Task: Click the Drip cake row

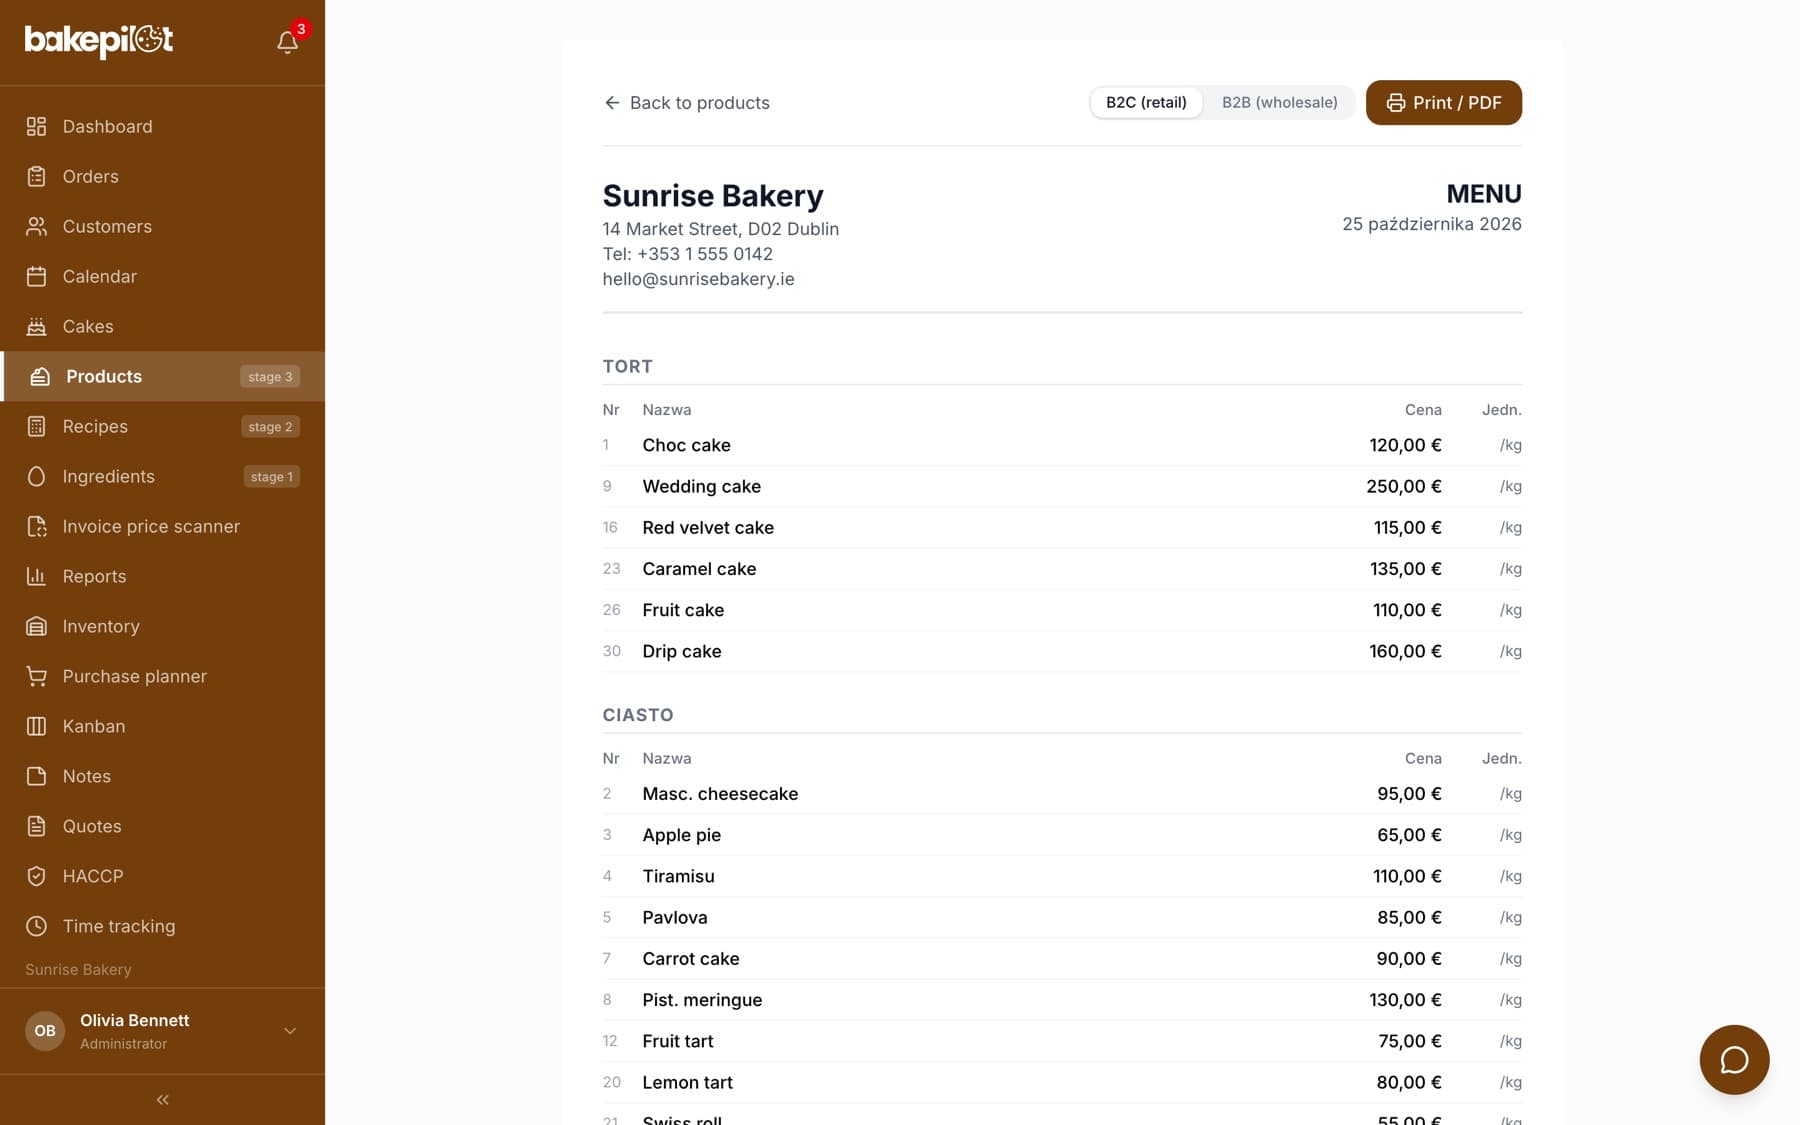Action: point(1062,651)
